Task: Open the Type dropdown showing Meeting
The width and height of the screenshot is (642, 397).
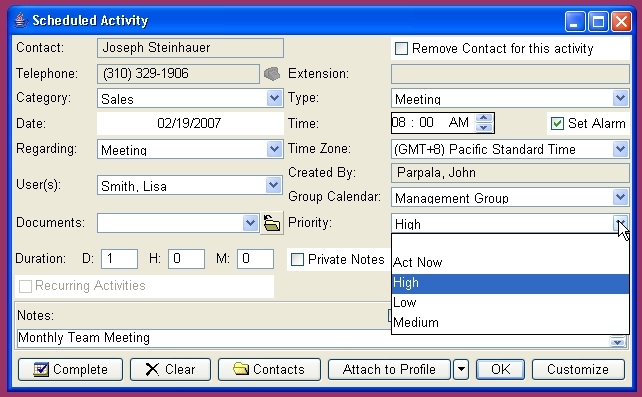Action: pyautogui.click(x=621, y=98)
